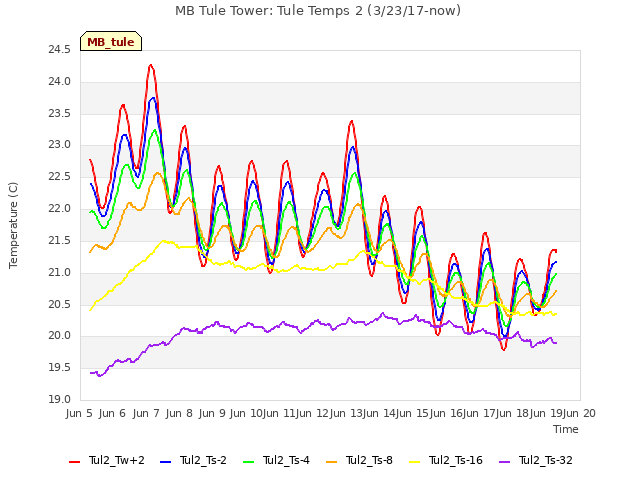Click the purple Tul2_Ts-32 legend swatch
The image size is (640, 480).
click(504, 462)
